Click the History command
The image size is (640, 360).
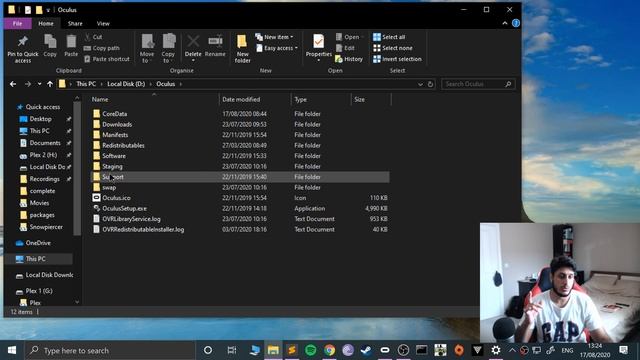349,59
